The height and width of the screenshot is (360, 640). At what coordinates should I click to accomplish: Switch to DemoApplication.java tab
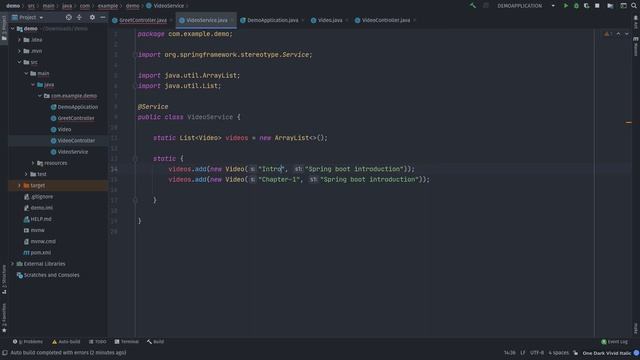272,20
